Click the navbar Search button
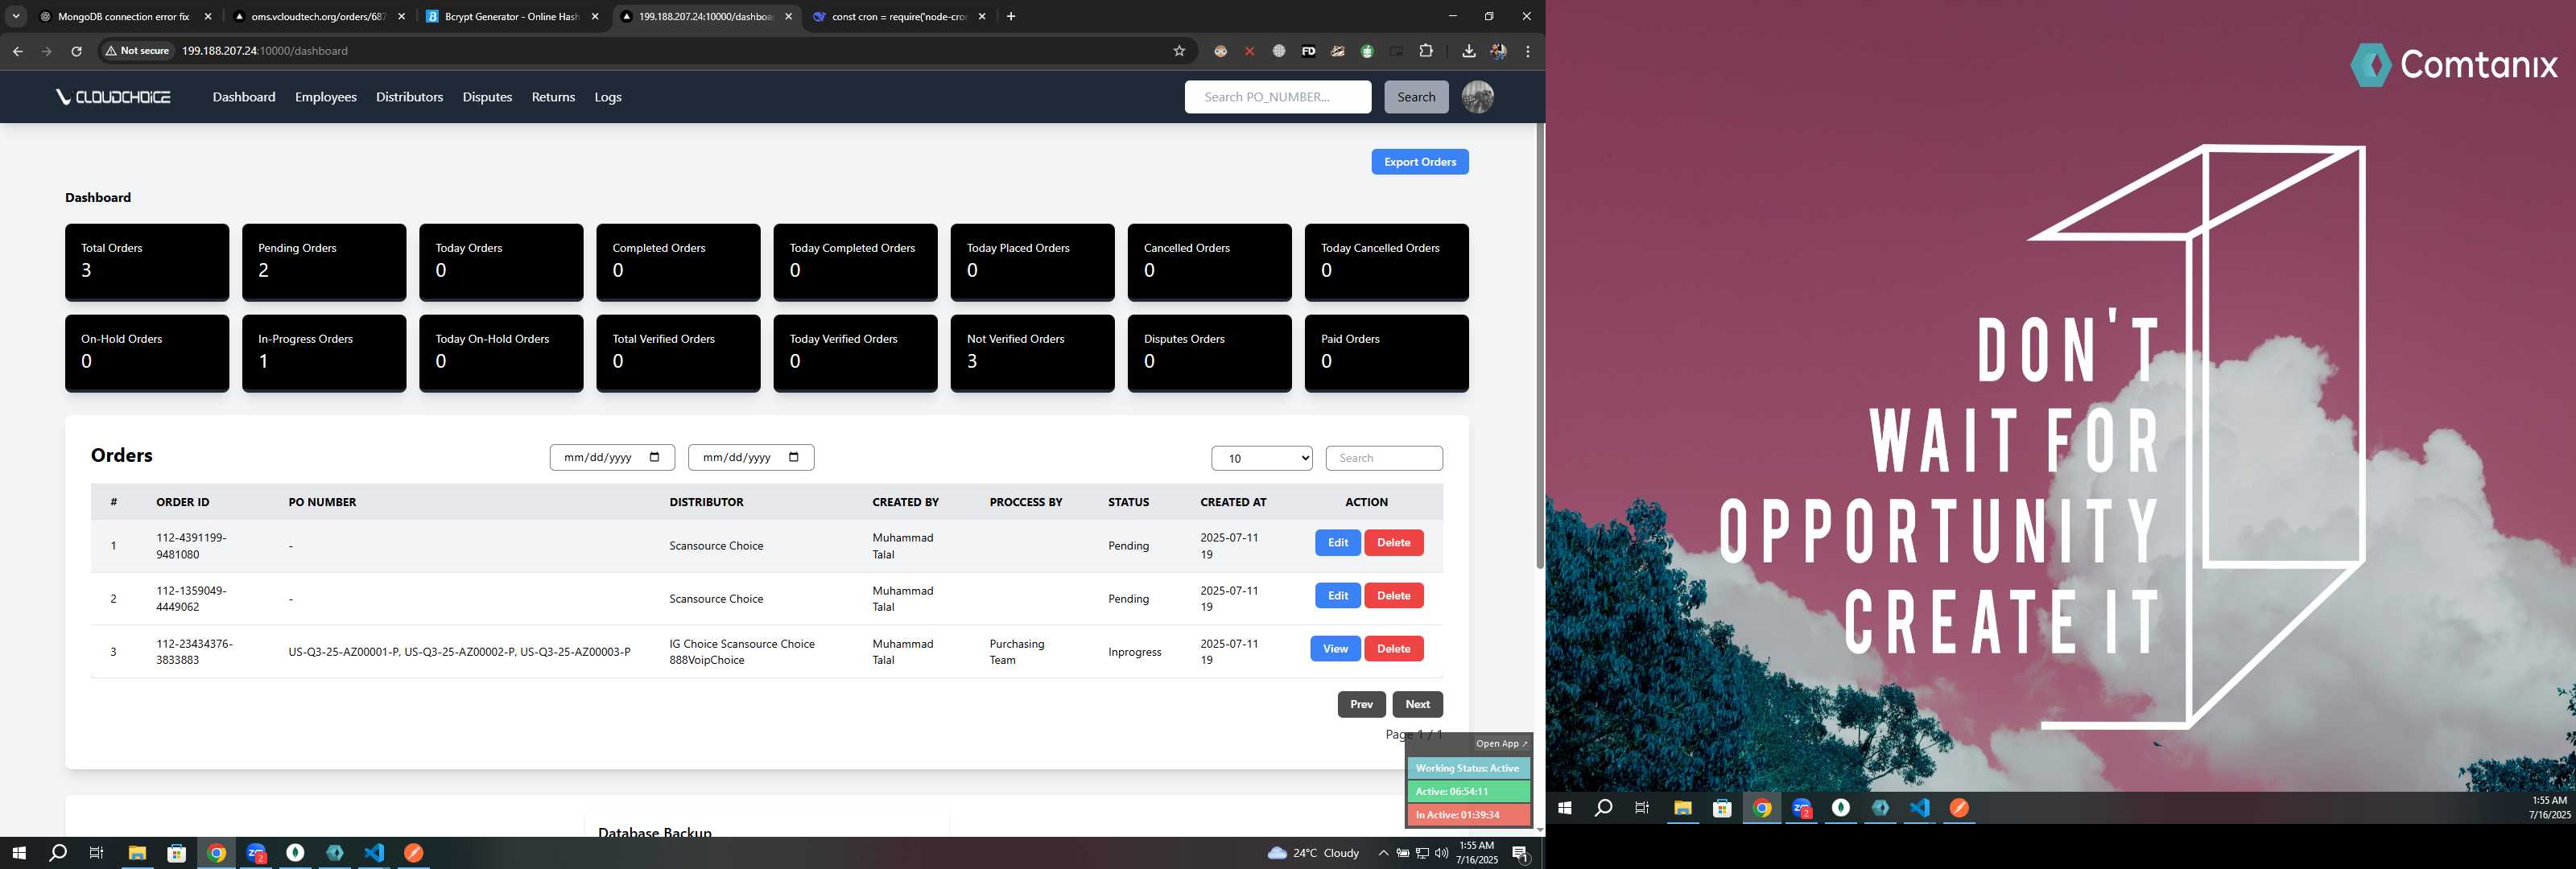 [1415, 97]
